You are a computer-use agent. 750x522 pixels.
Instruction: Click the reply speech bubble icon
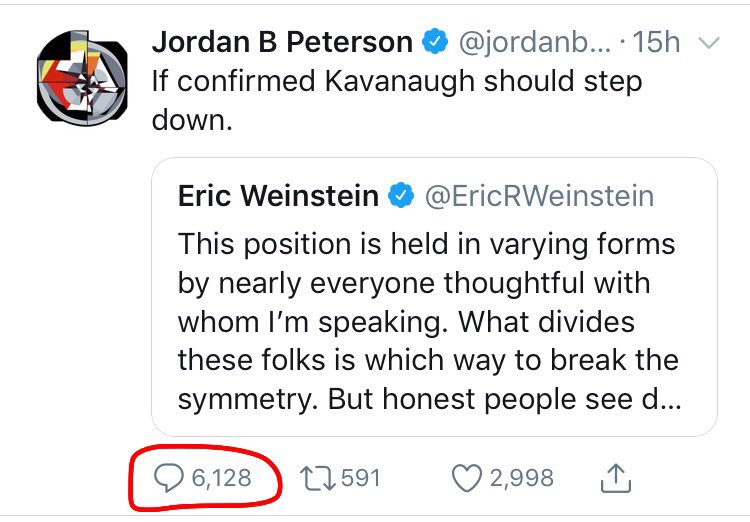[168, 478]
